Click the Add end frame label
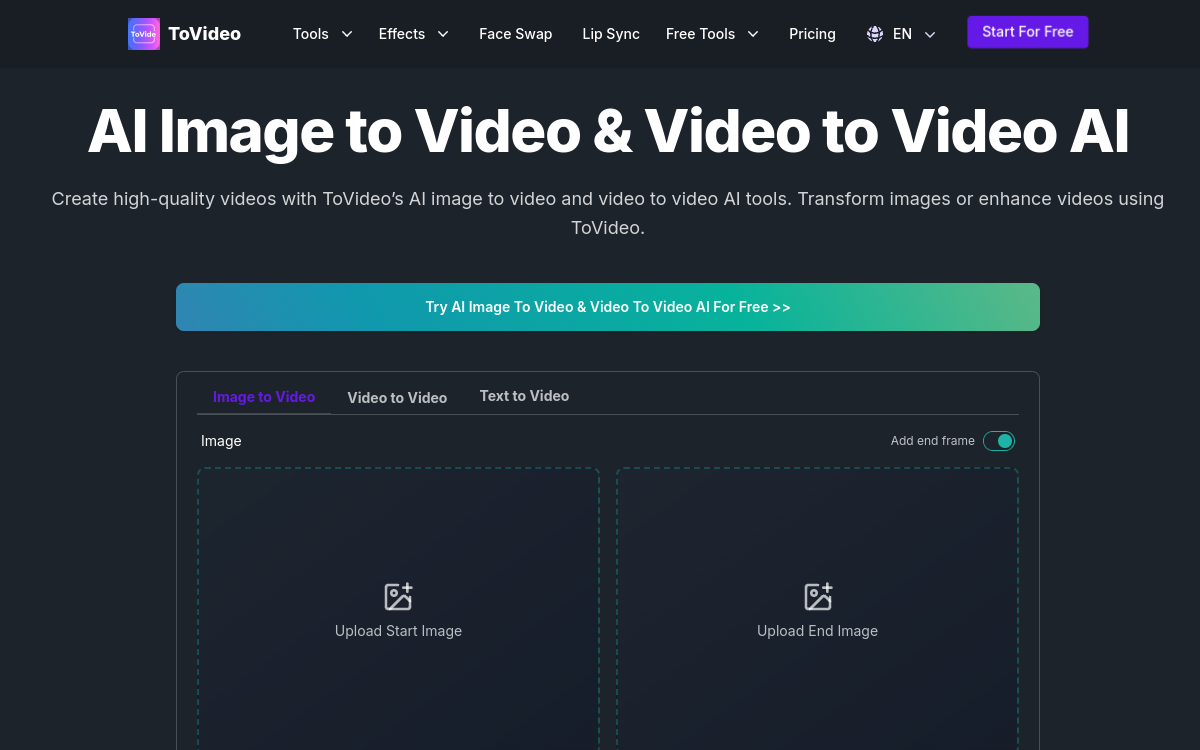This screenshot has height=750, width=1200. pos(933,441)
